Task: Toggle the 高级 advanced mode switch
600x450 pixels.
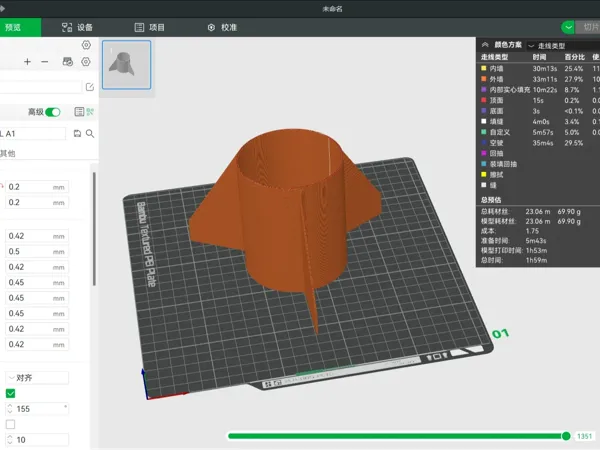Action: (53, 112)
